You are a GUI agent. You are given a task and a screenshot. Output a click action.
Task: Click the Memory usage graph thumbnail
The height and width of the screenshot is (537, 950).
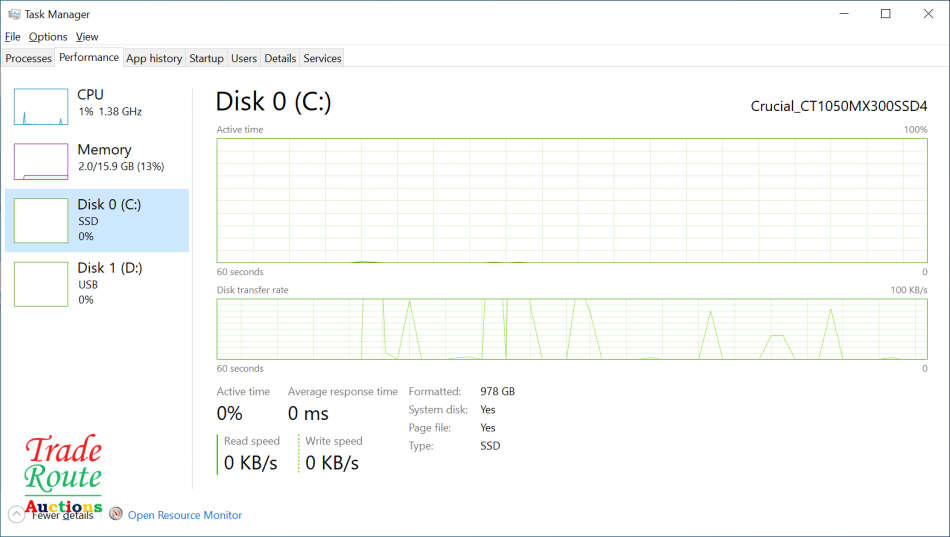[41, 161]
